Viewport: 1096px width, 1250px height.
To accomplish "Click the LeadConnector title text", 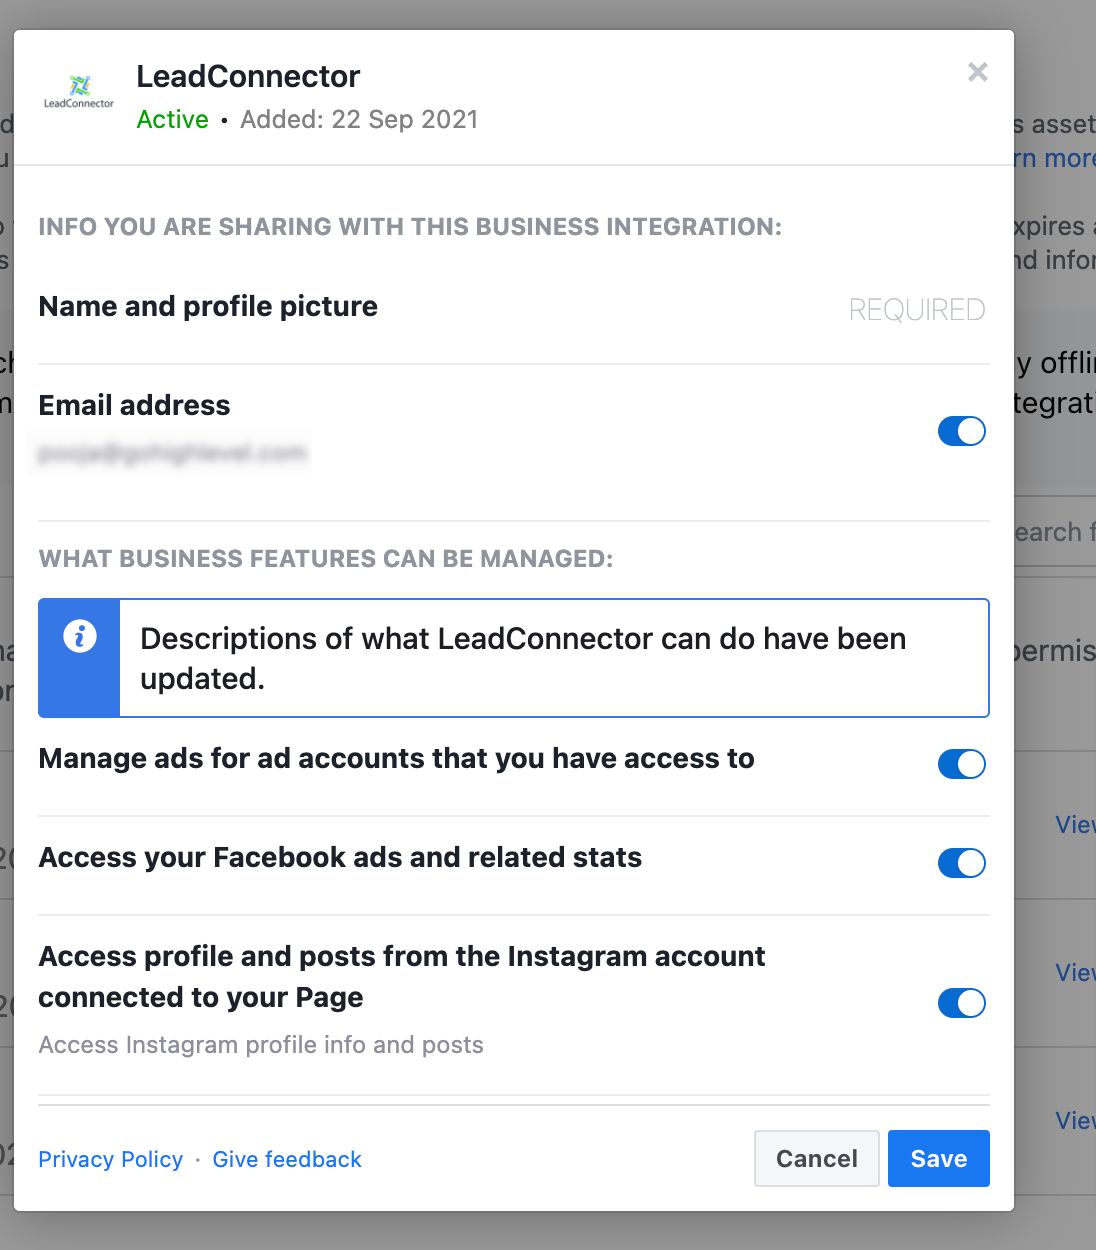I will pyautogui.click(x=248, y=76).
